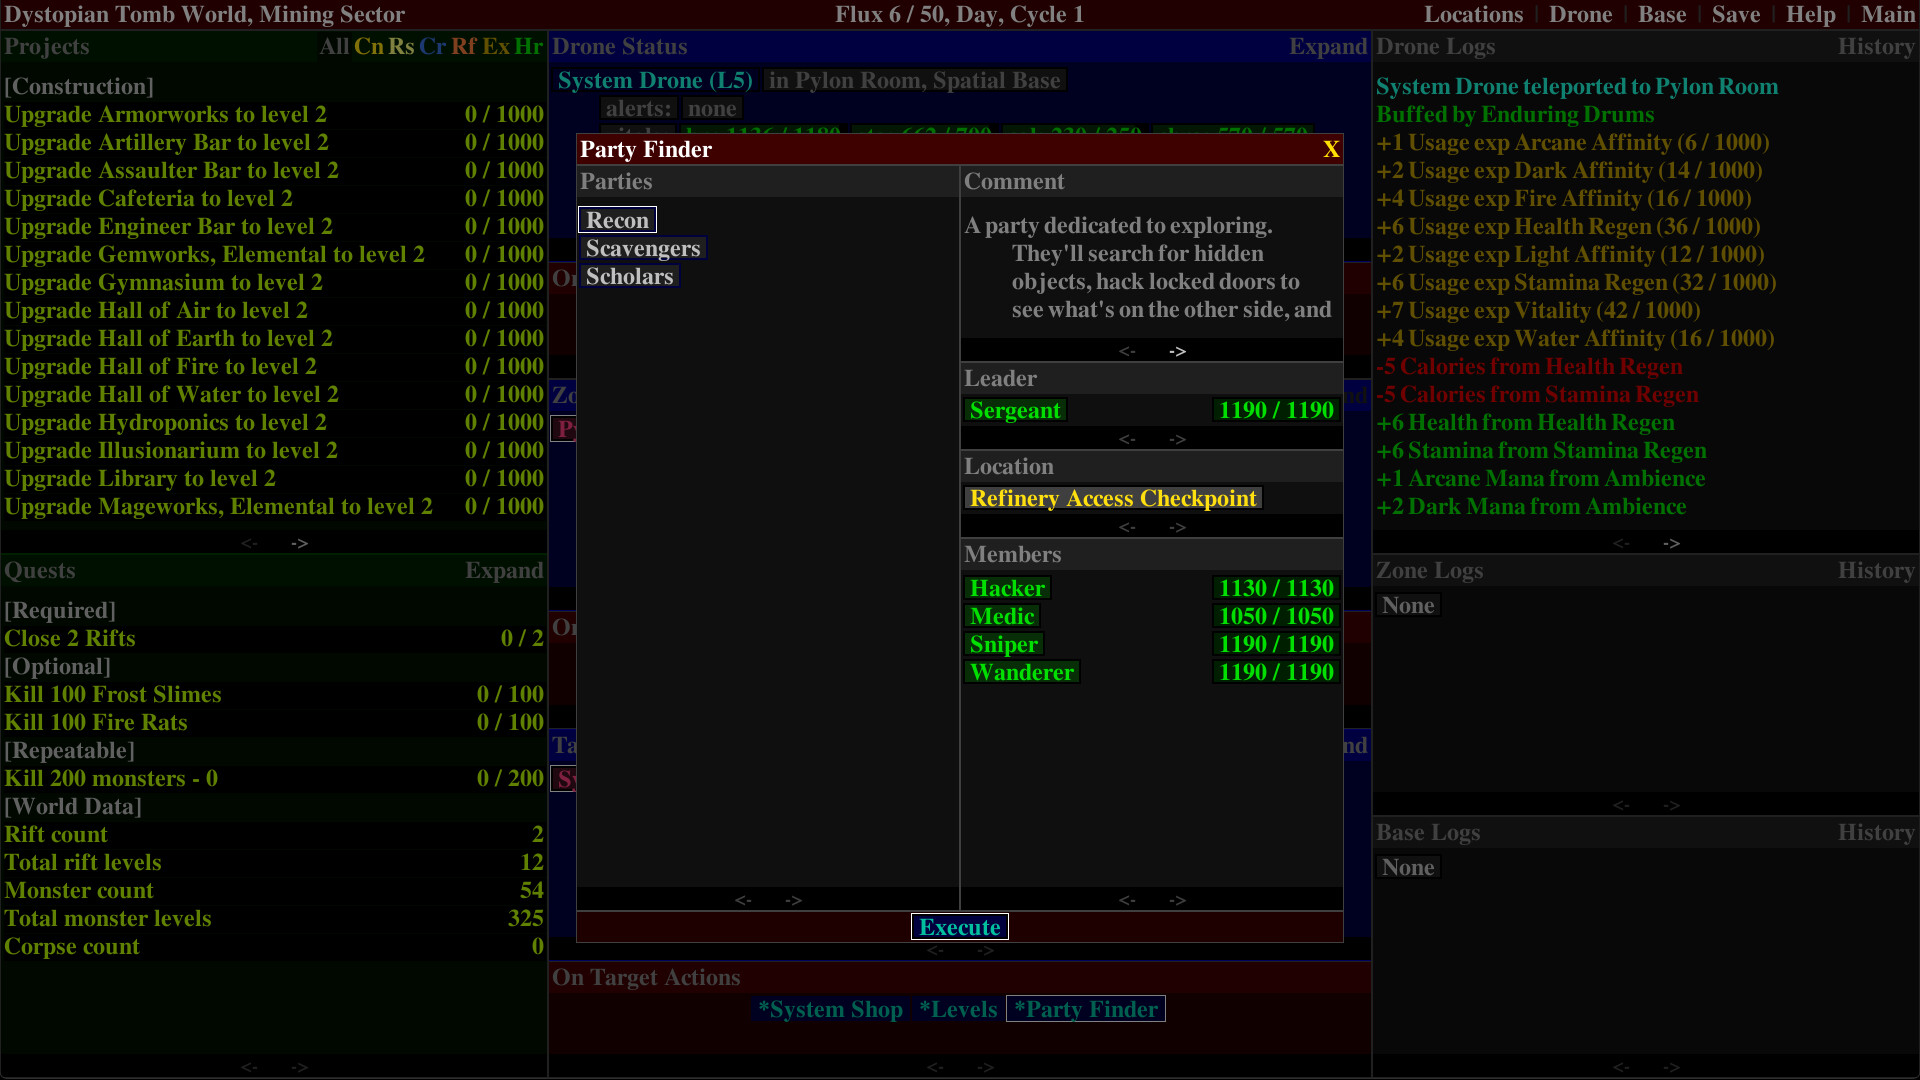Select the Scholars party

(x=629, y=276)
